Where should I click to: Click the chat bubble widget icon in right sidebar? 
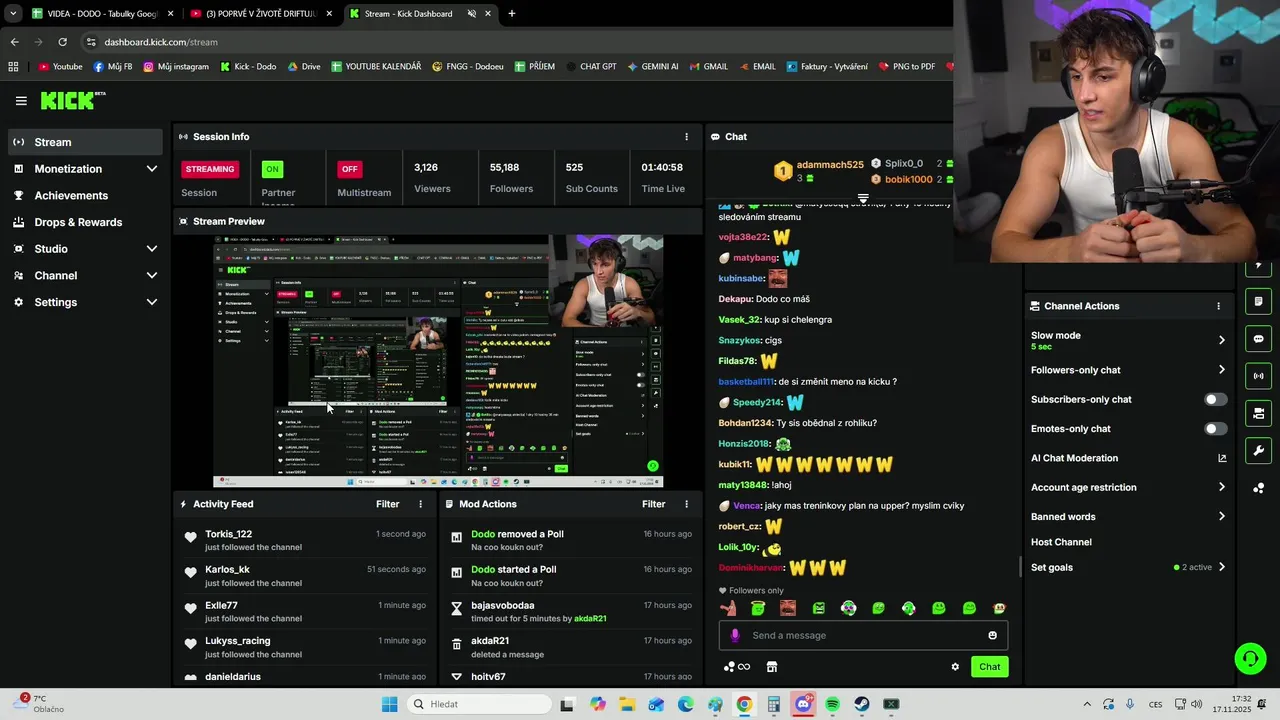[x=1258, y=339]
